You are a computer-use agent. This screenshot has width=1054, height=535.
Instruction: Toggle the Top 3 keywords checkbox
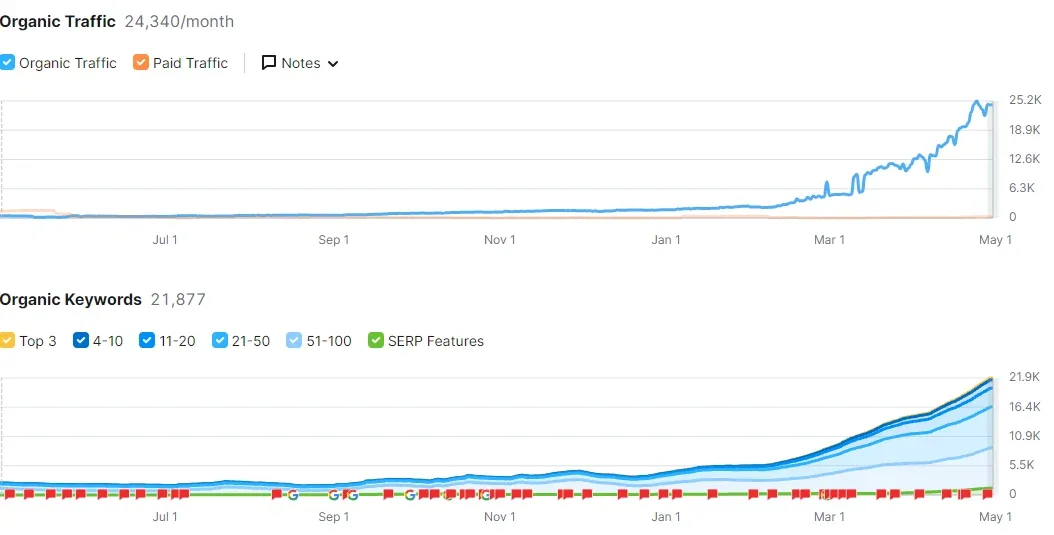coord(7,340)
